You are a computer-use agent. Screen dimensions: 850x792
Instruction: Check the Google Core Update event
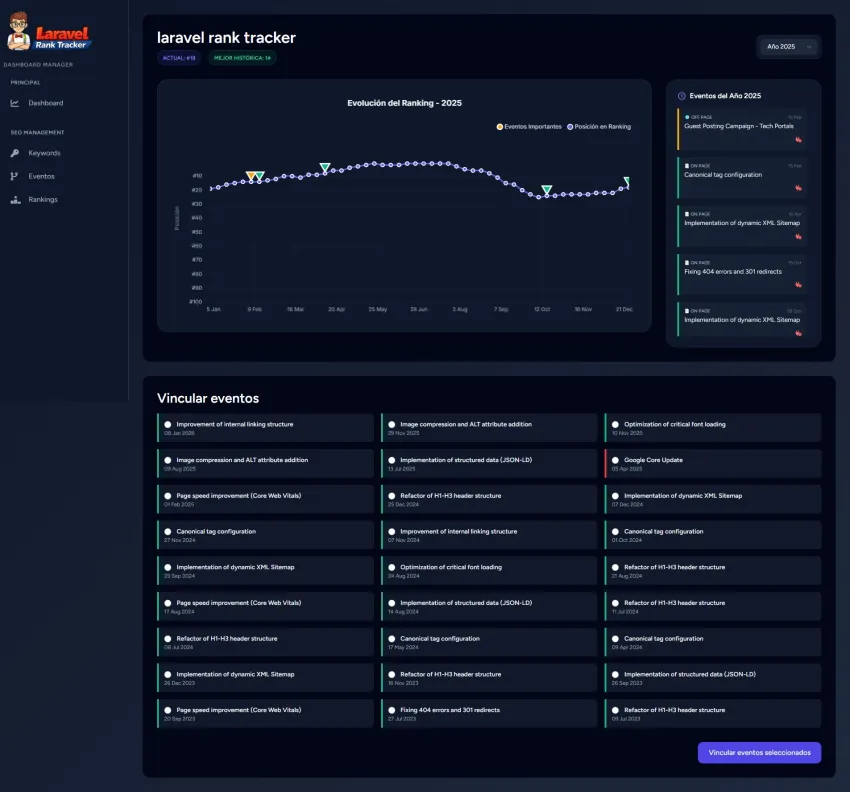pyautogui.click(x=613, y=460)
